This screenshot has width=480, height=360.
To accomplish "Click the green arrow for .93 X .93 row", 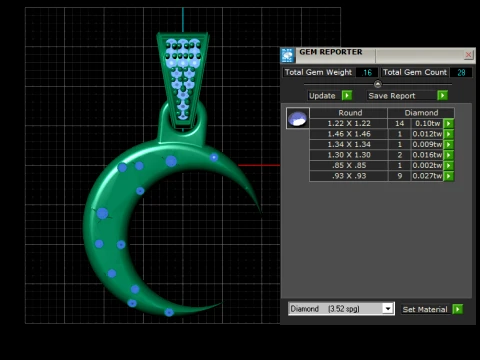I will tap(449, 176).
